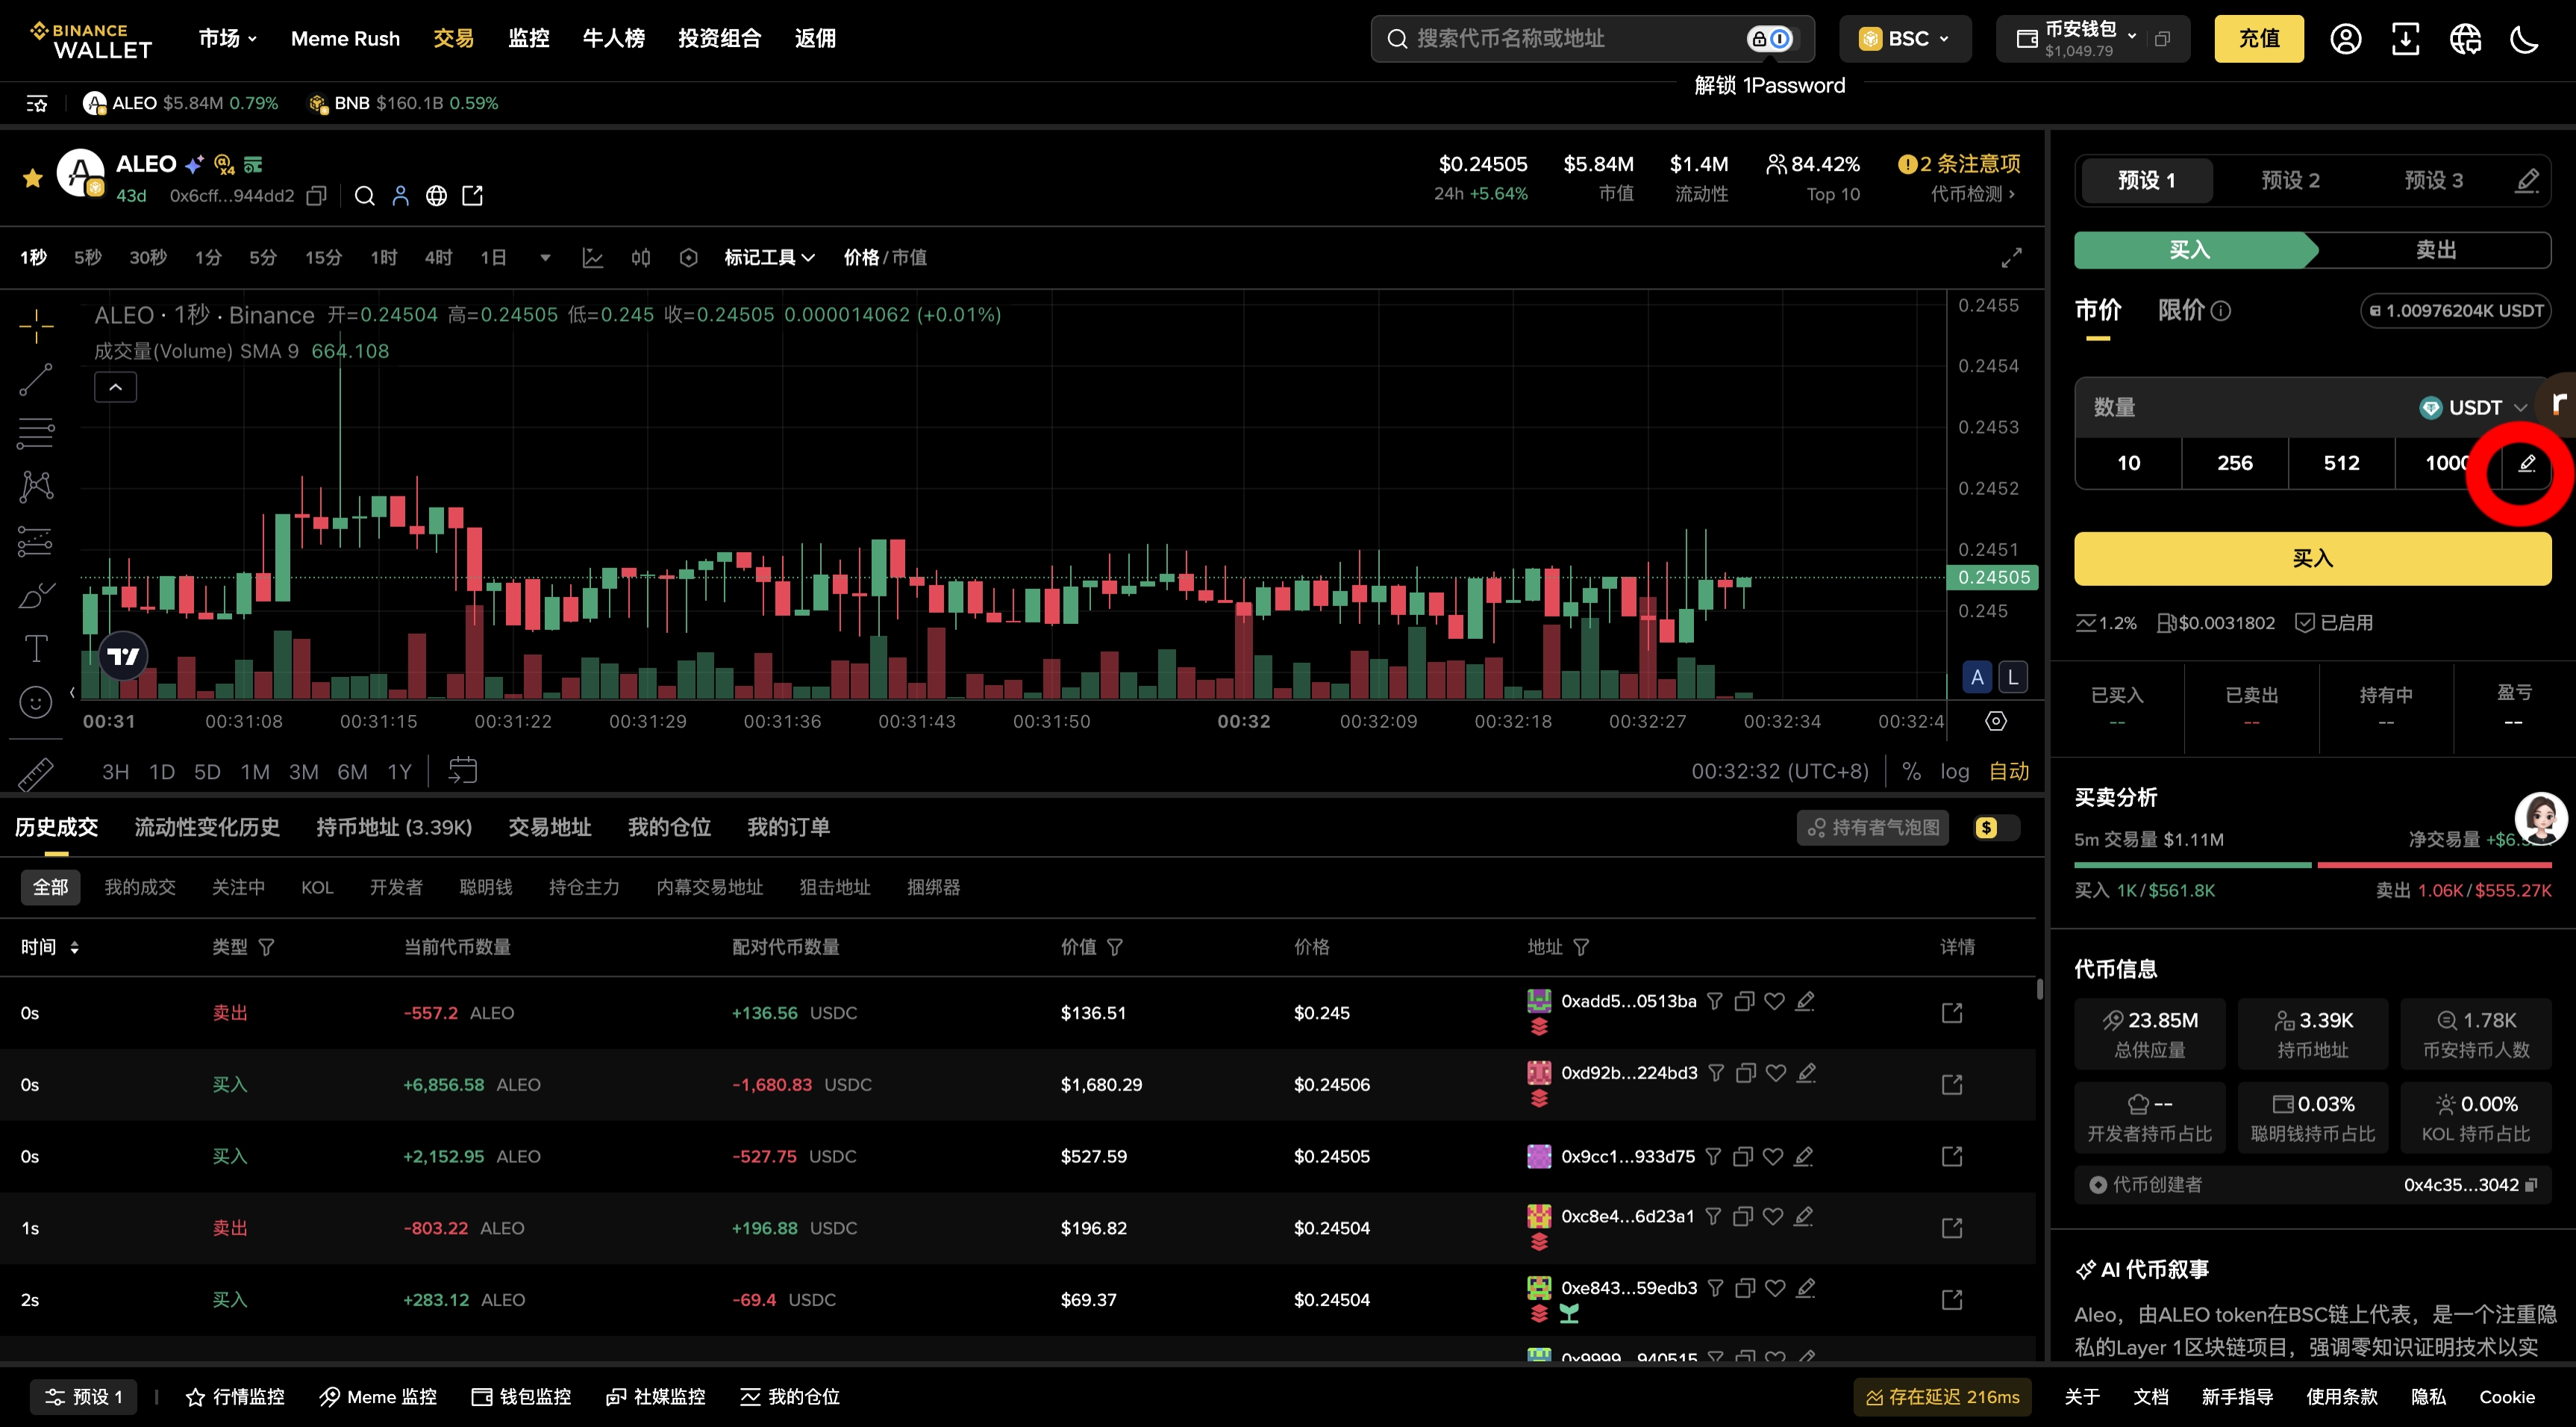Screen dimensions: 2576x1427
Task: Toggle log scale on chart
Action: coord(1954,772)
